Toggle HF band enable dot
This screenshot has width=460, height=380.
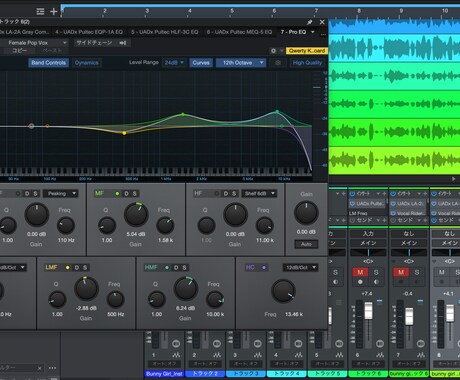tap(217, 193)
